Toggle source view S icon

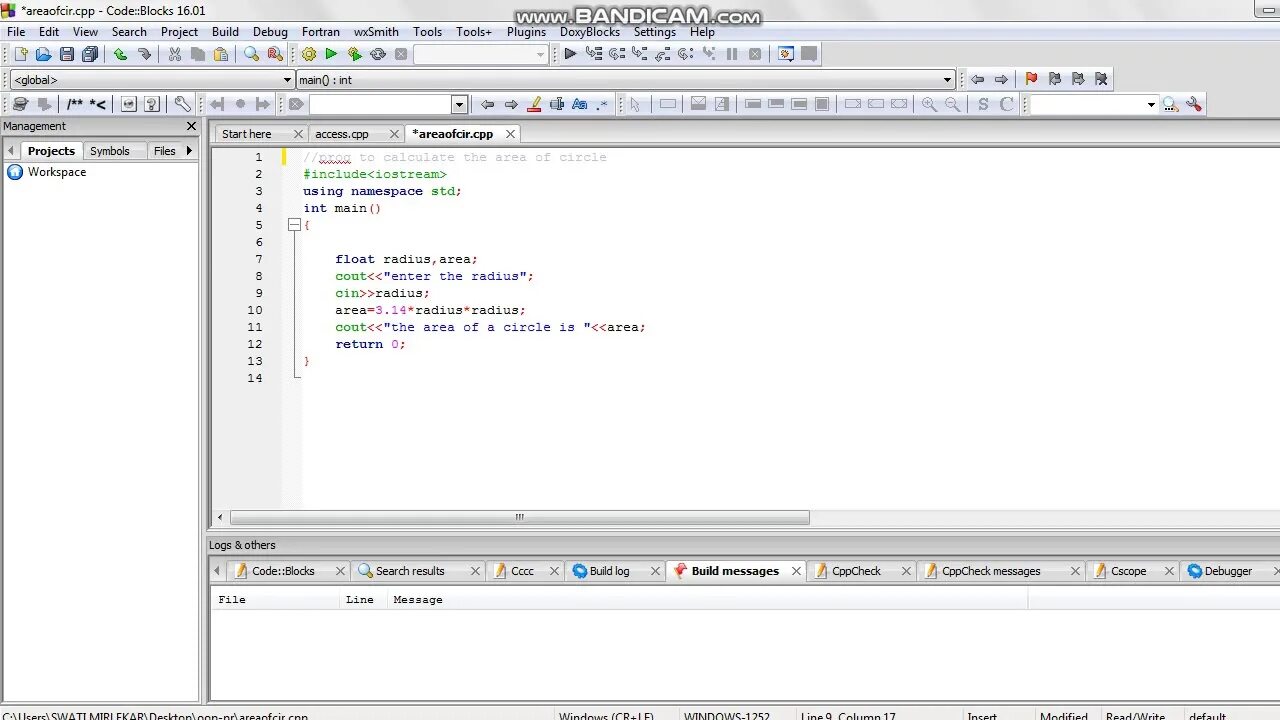click(x=983, y=104)
